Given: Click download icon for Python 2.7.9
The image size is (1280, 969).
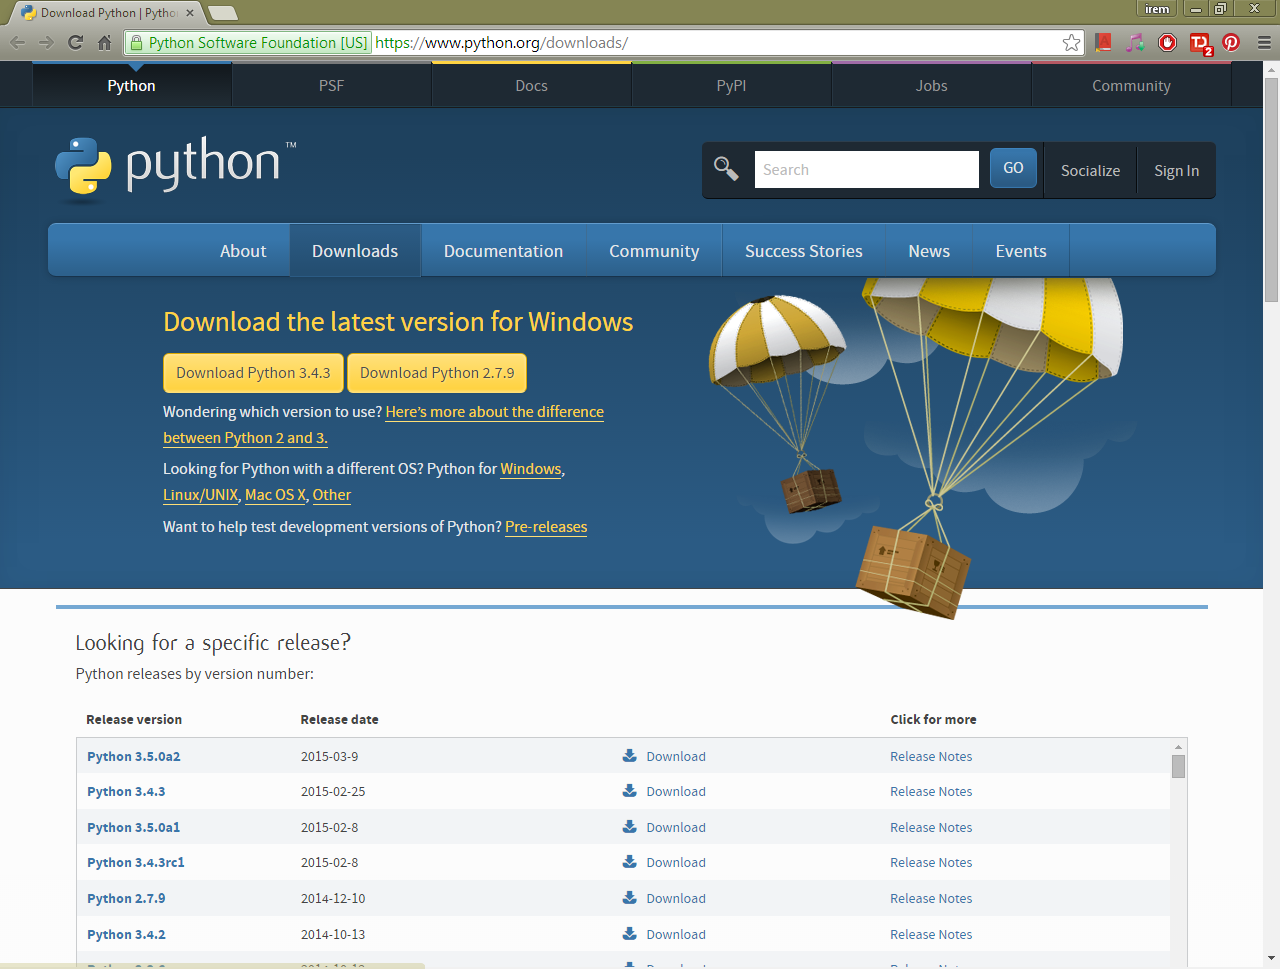Looking at the screenshot, I should [630, 897].
